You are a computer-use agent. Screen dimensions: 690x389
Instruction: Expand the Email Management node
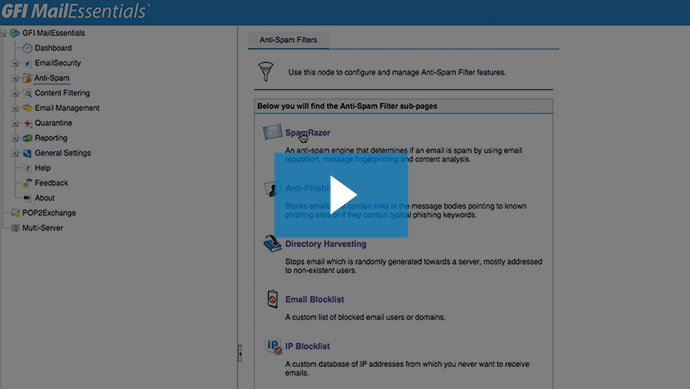[x=15, y=108]
